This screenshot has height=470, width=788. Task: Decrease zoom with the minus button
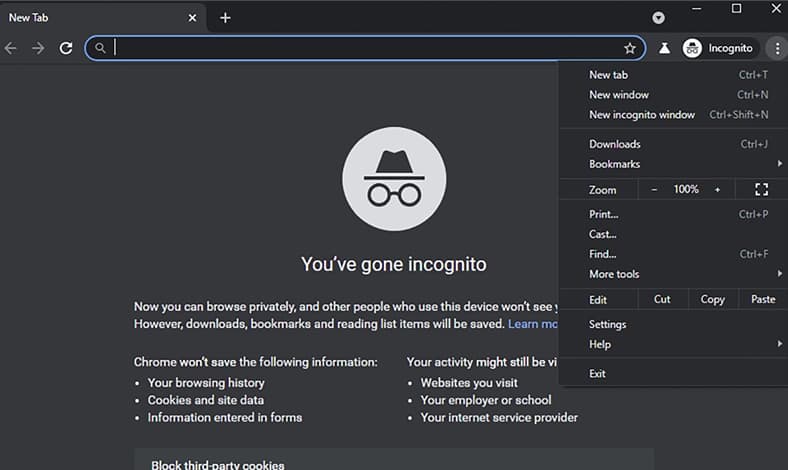[654, 190]
